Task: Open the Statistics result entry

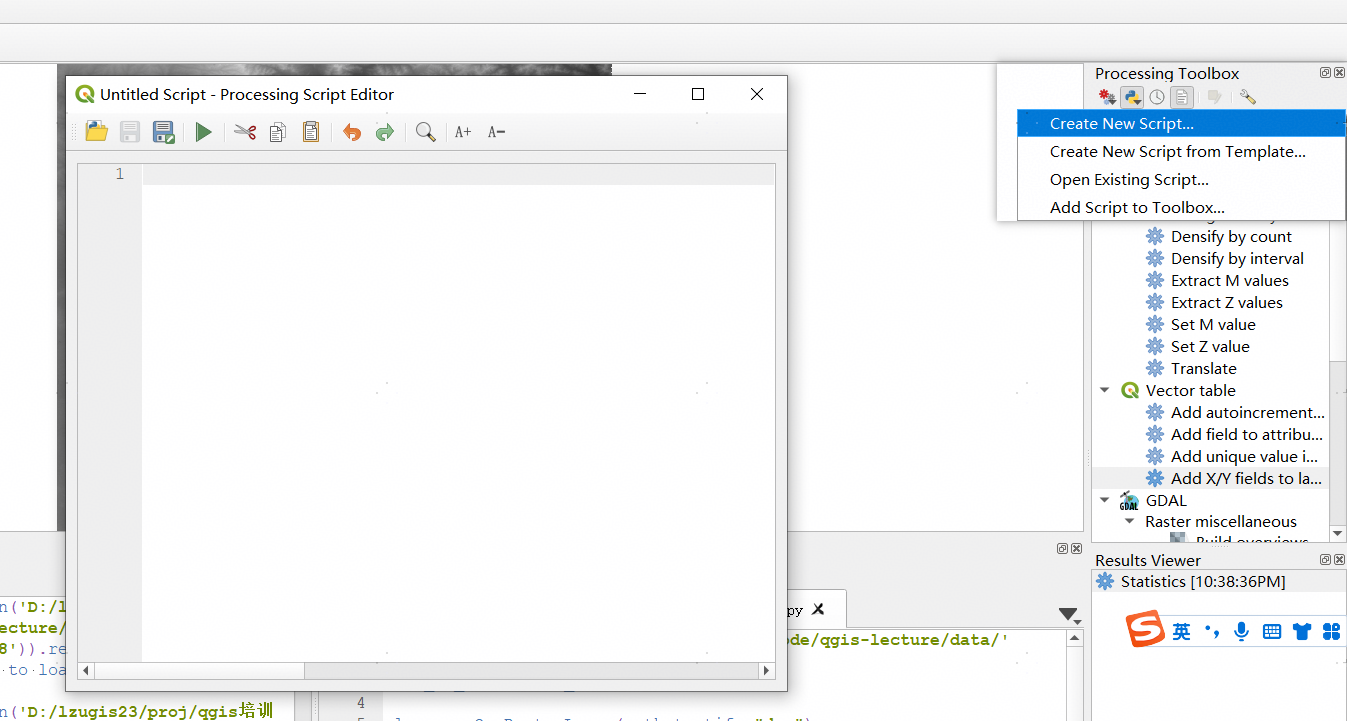Action: [1190, 581]
